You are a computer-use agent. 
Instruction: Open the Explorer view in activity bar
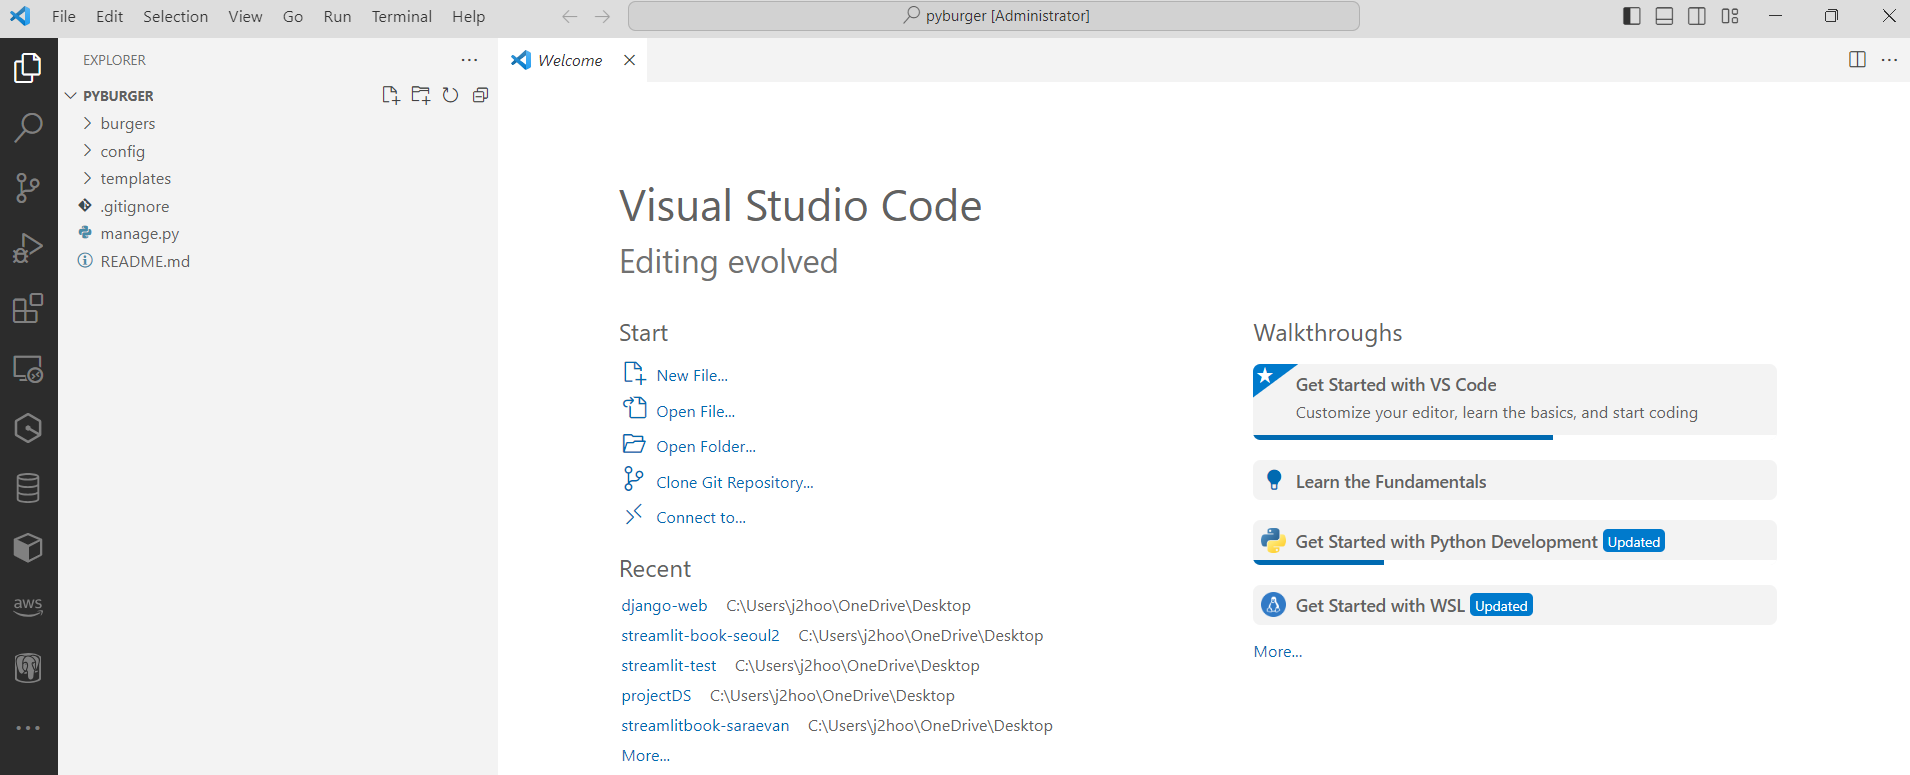[x=28, y=68]
